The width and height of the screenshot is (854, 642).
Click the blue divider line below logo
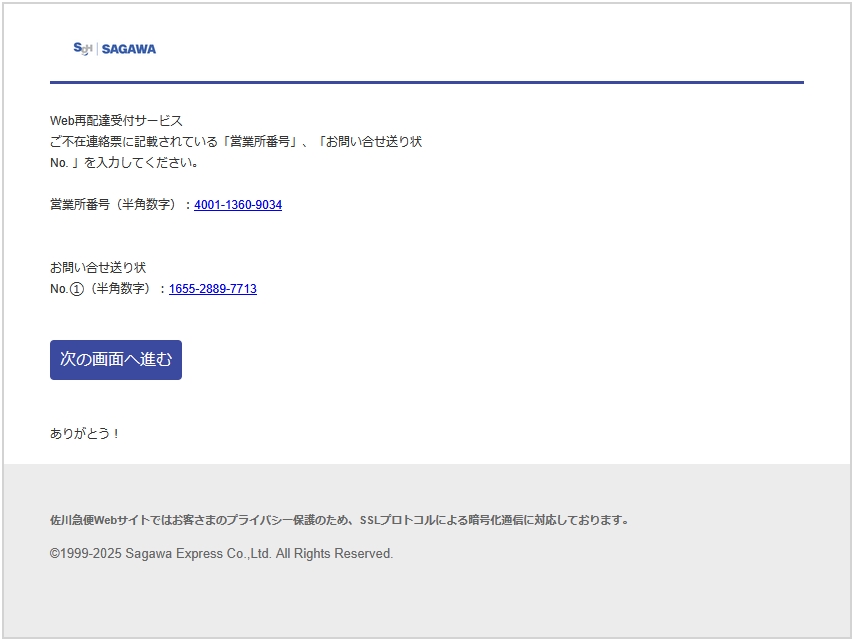tap(426, 82)
